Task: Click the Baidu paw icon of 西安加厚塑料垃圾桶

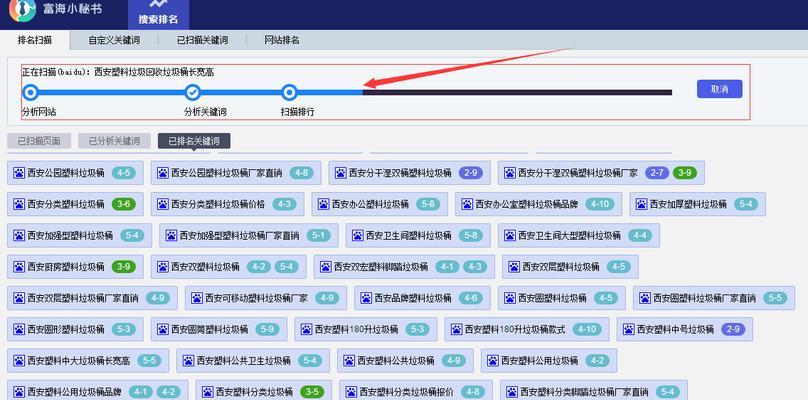Action: 642,204
